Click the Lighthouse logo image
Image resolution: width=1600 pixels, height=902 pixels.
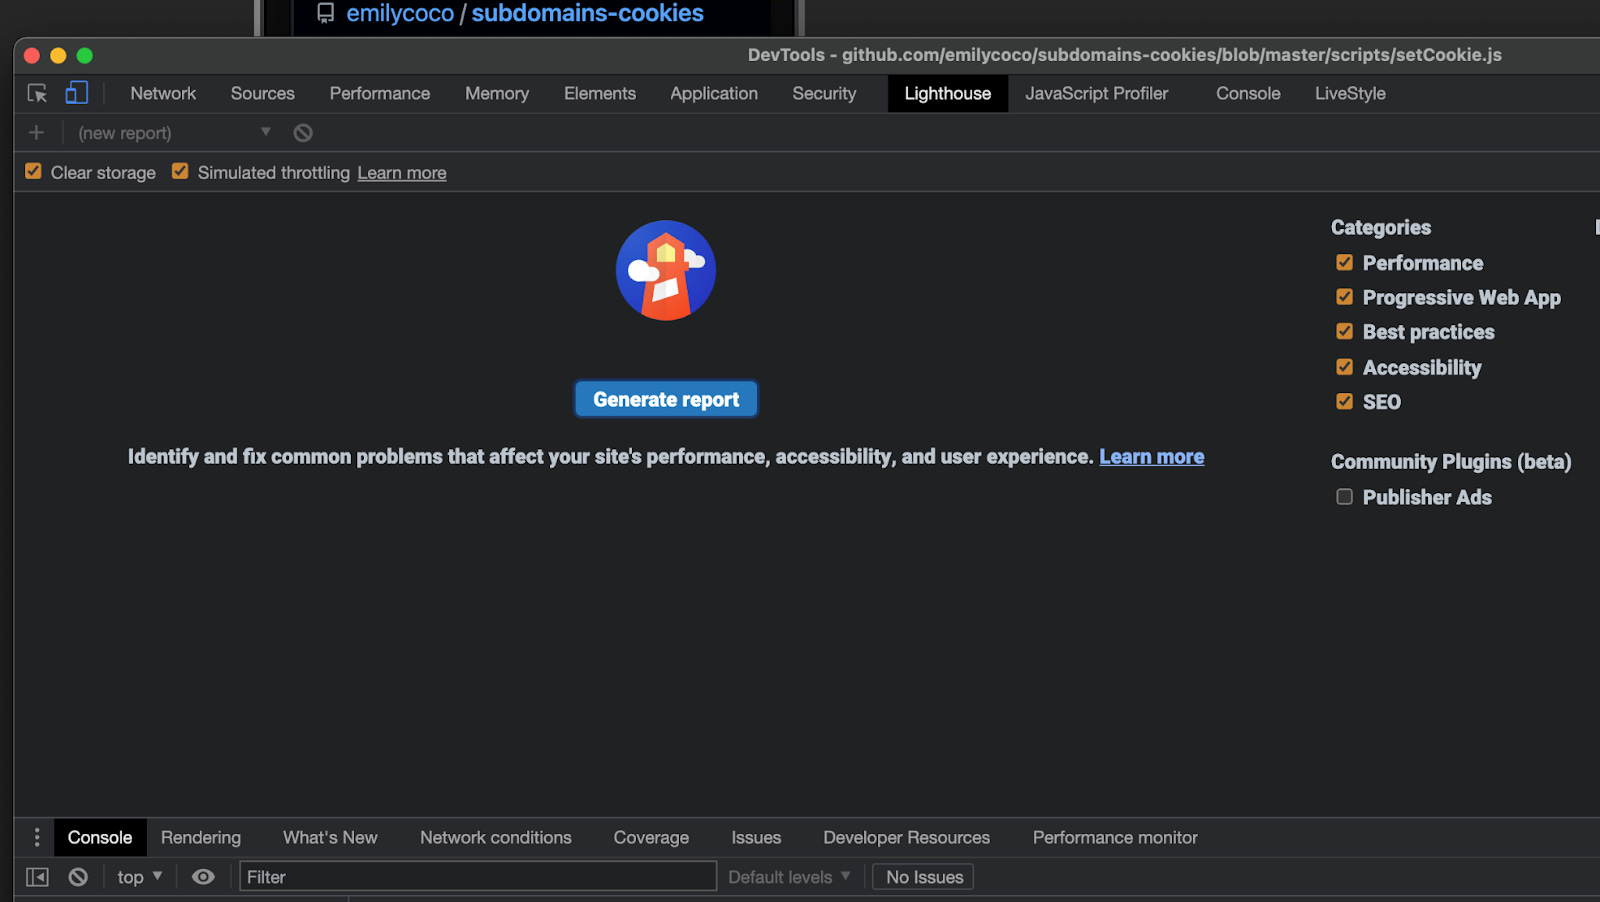[666, 270]
